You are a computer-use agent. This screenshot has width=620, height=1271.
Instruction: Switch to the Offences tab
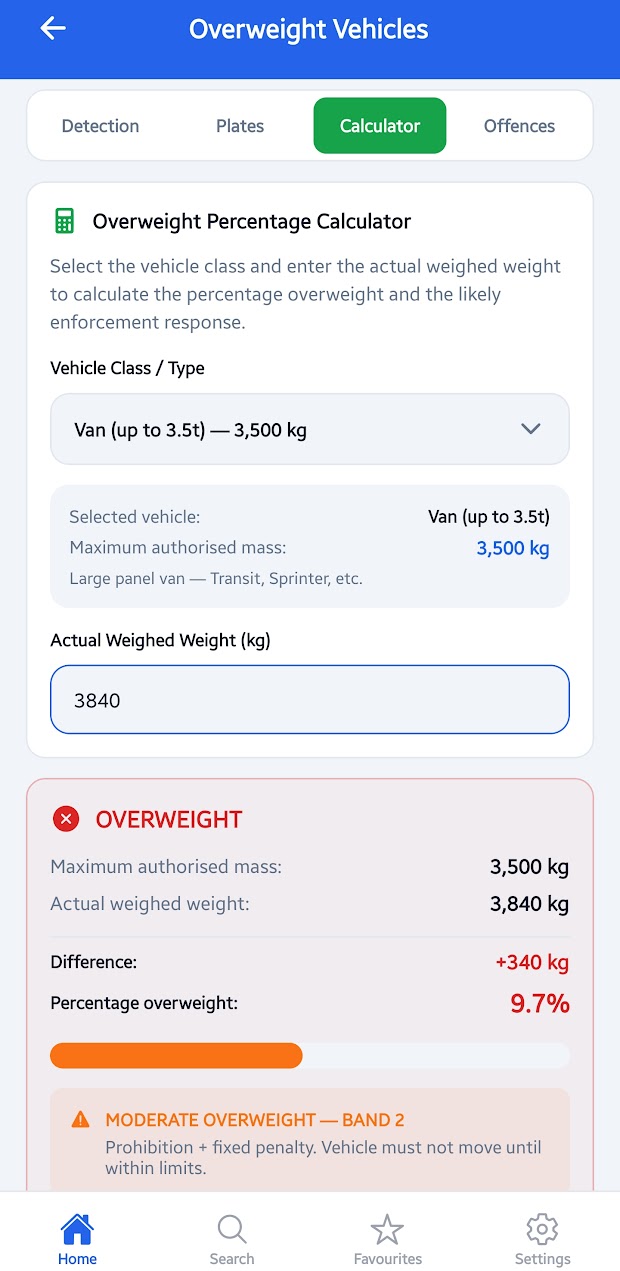[519, 126]
